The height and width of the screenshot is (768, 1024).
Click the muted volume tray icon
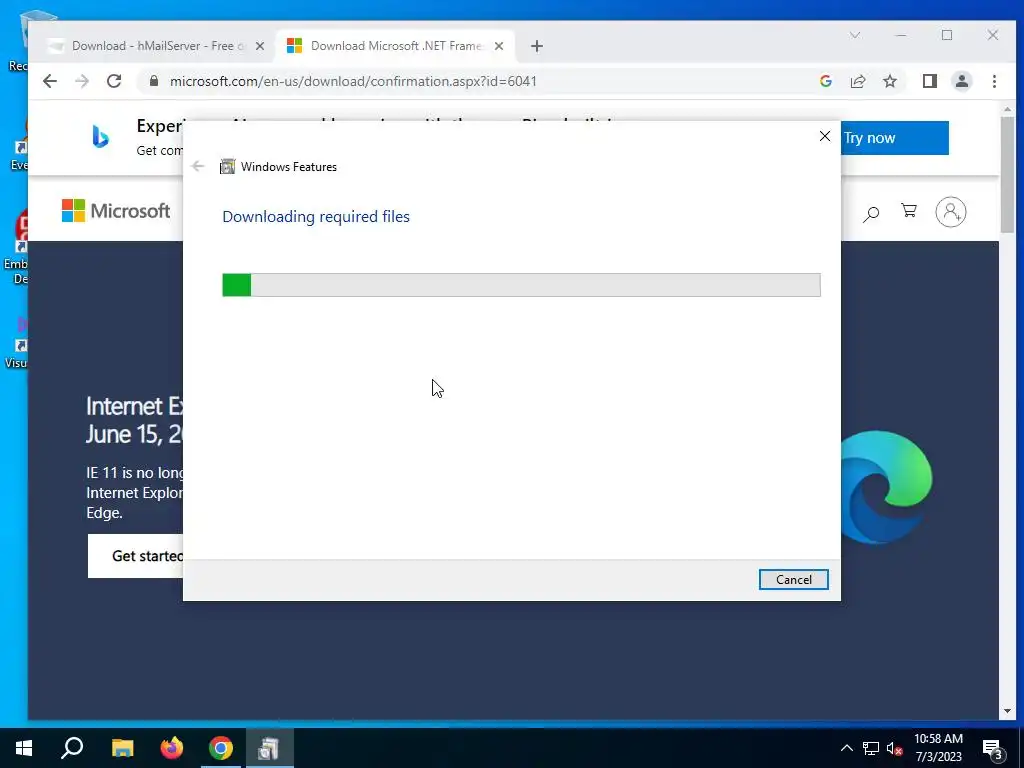(894, 748)
